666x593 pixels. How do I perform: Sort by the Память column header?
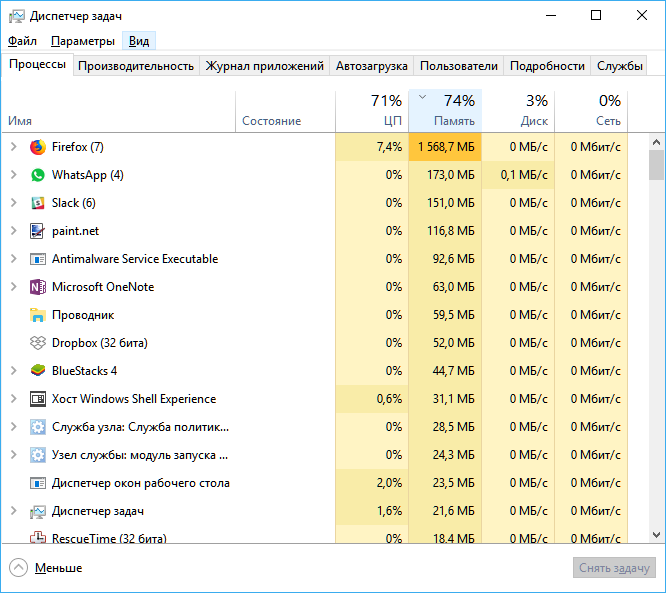(x=446, y=110)
